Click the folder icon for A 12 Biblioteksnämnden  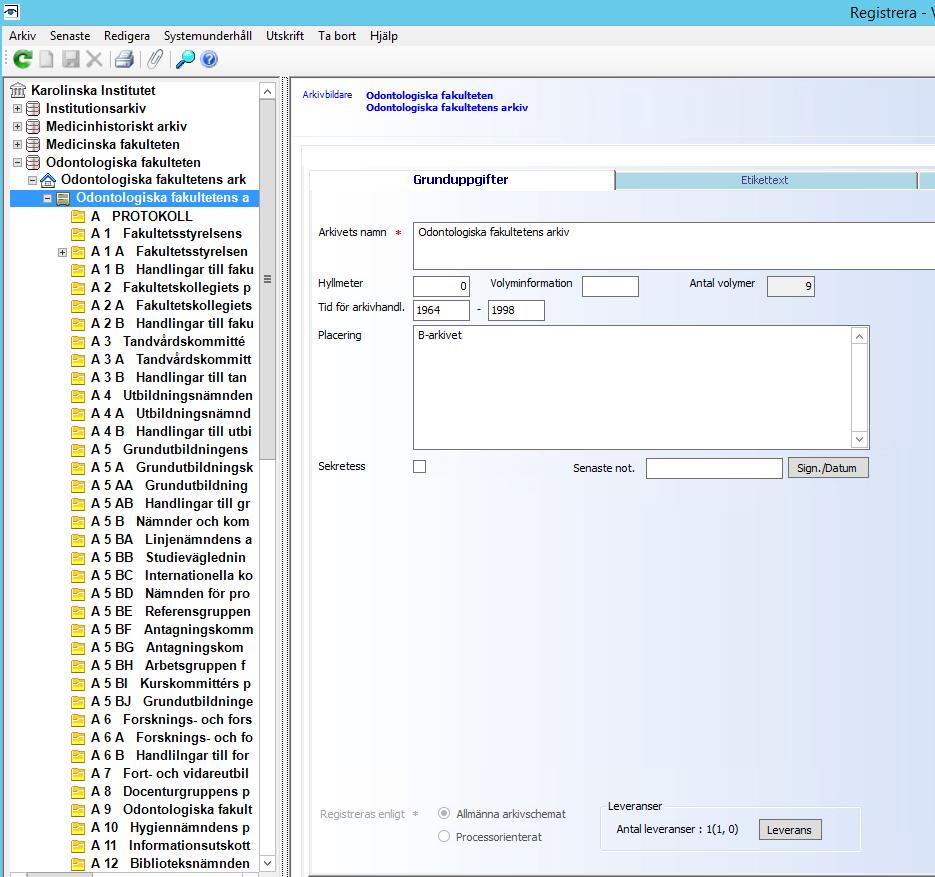(78, 864)
